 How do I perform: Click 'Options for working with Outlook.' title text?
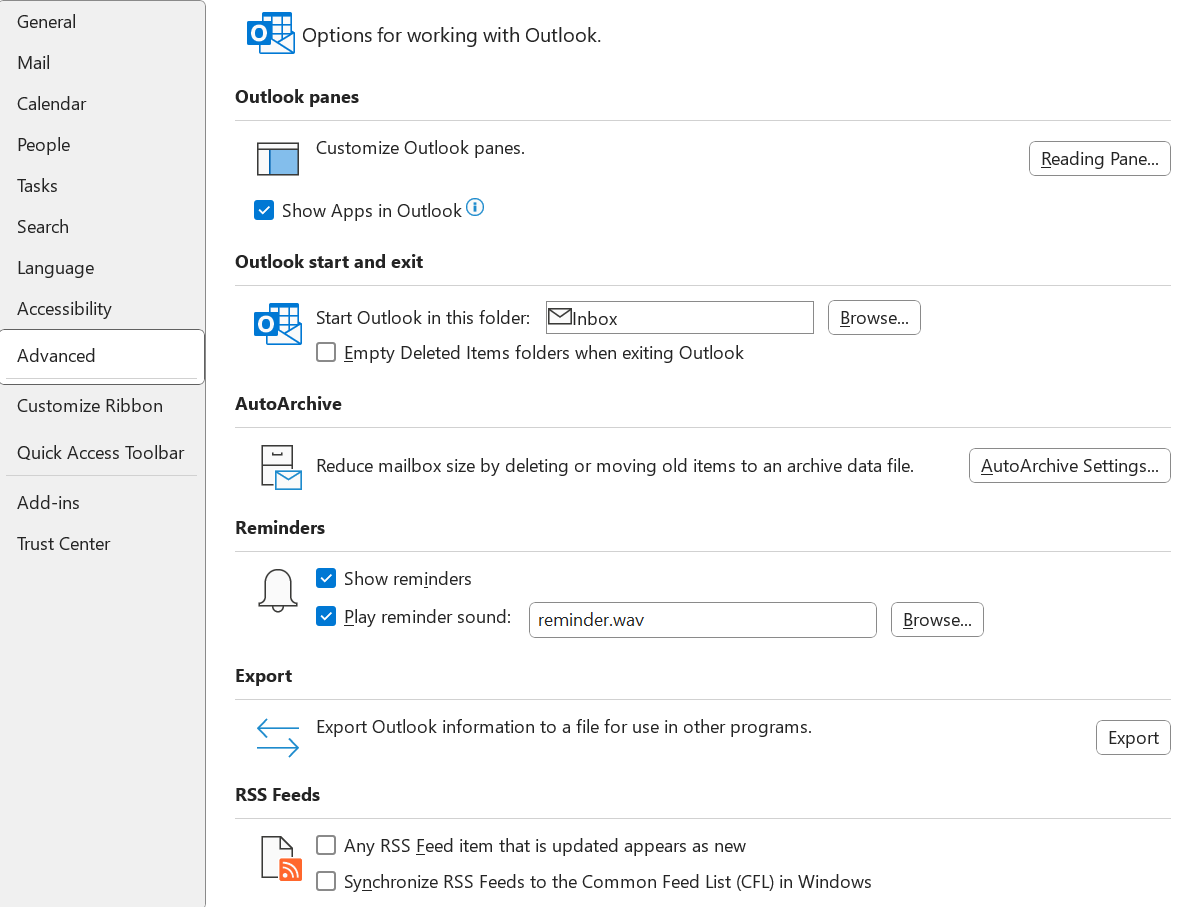(451, 35)
